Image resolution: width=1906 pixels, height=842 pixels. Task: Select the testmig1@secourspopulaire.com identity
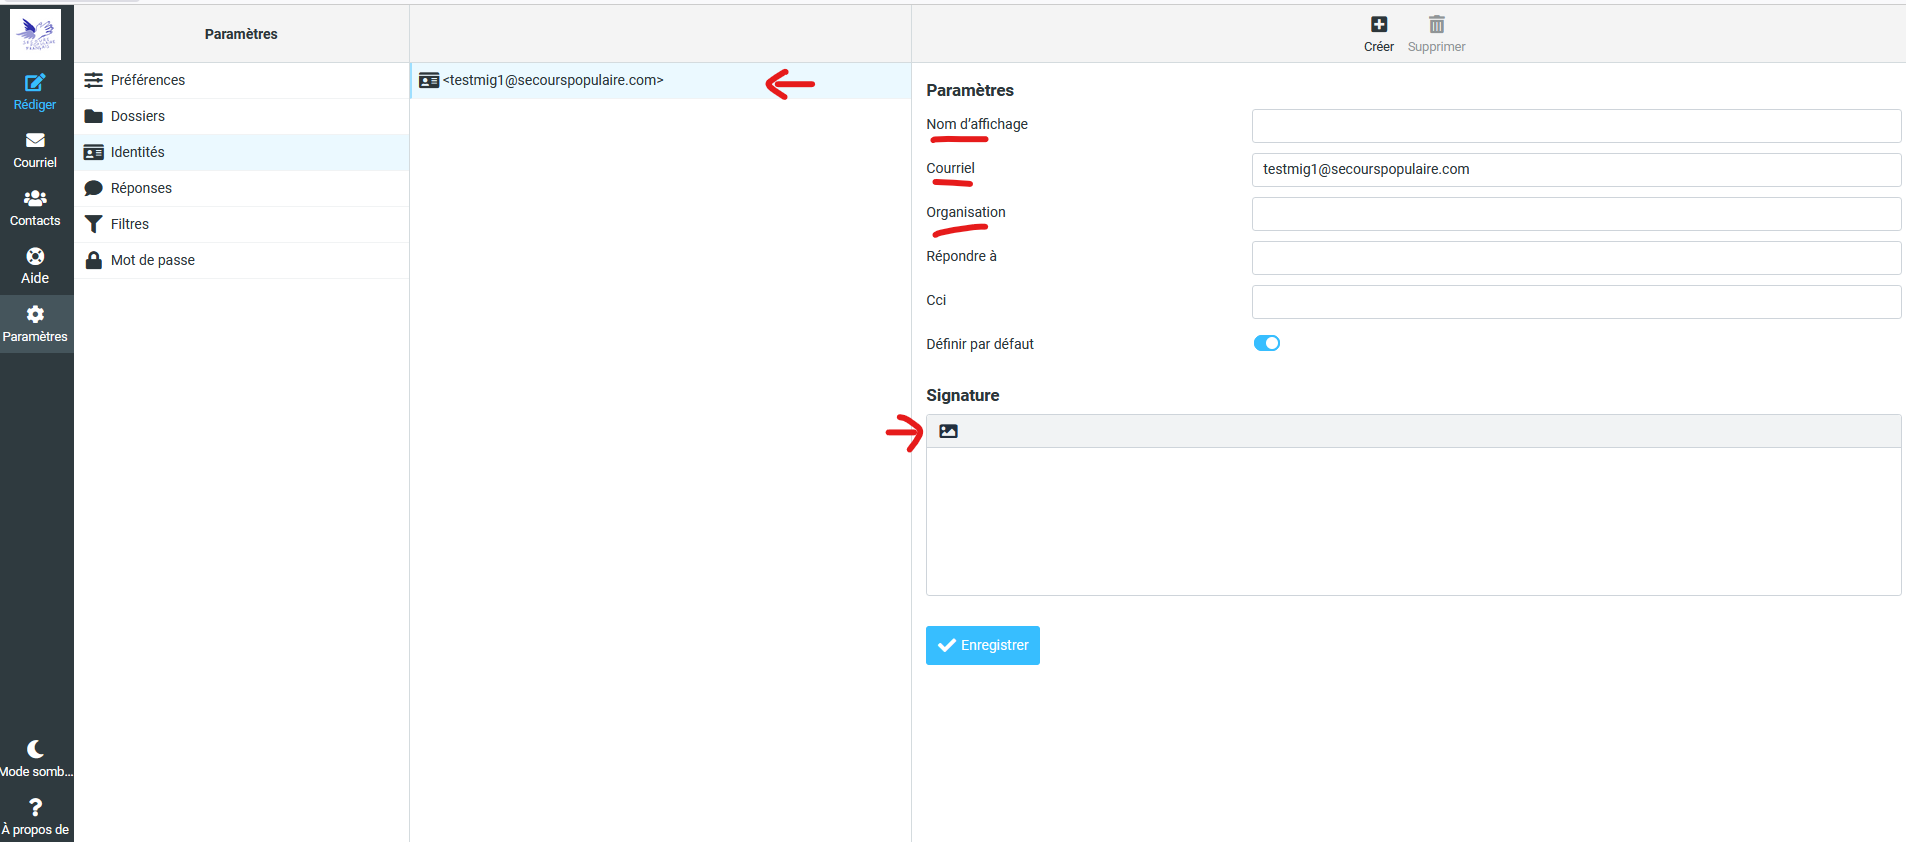[x=553, y=80]
